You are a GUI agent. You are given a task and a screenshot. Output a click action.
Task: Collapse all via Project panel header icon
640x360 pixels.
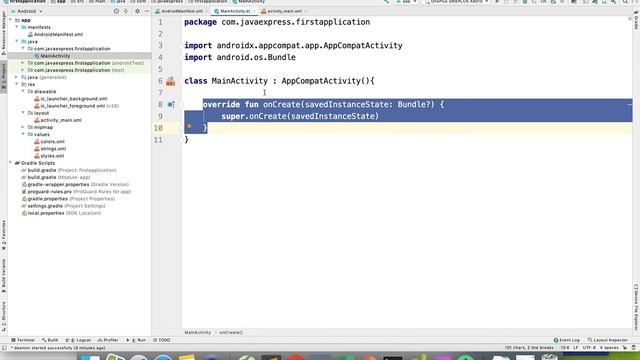(x=126, y=11)
